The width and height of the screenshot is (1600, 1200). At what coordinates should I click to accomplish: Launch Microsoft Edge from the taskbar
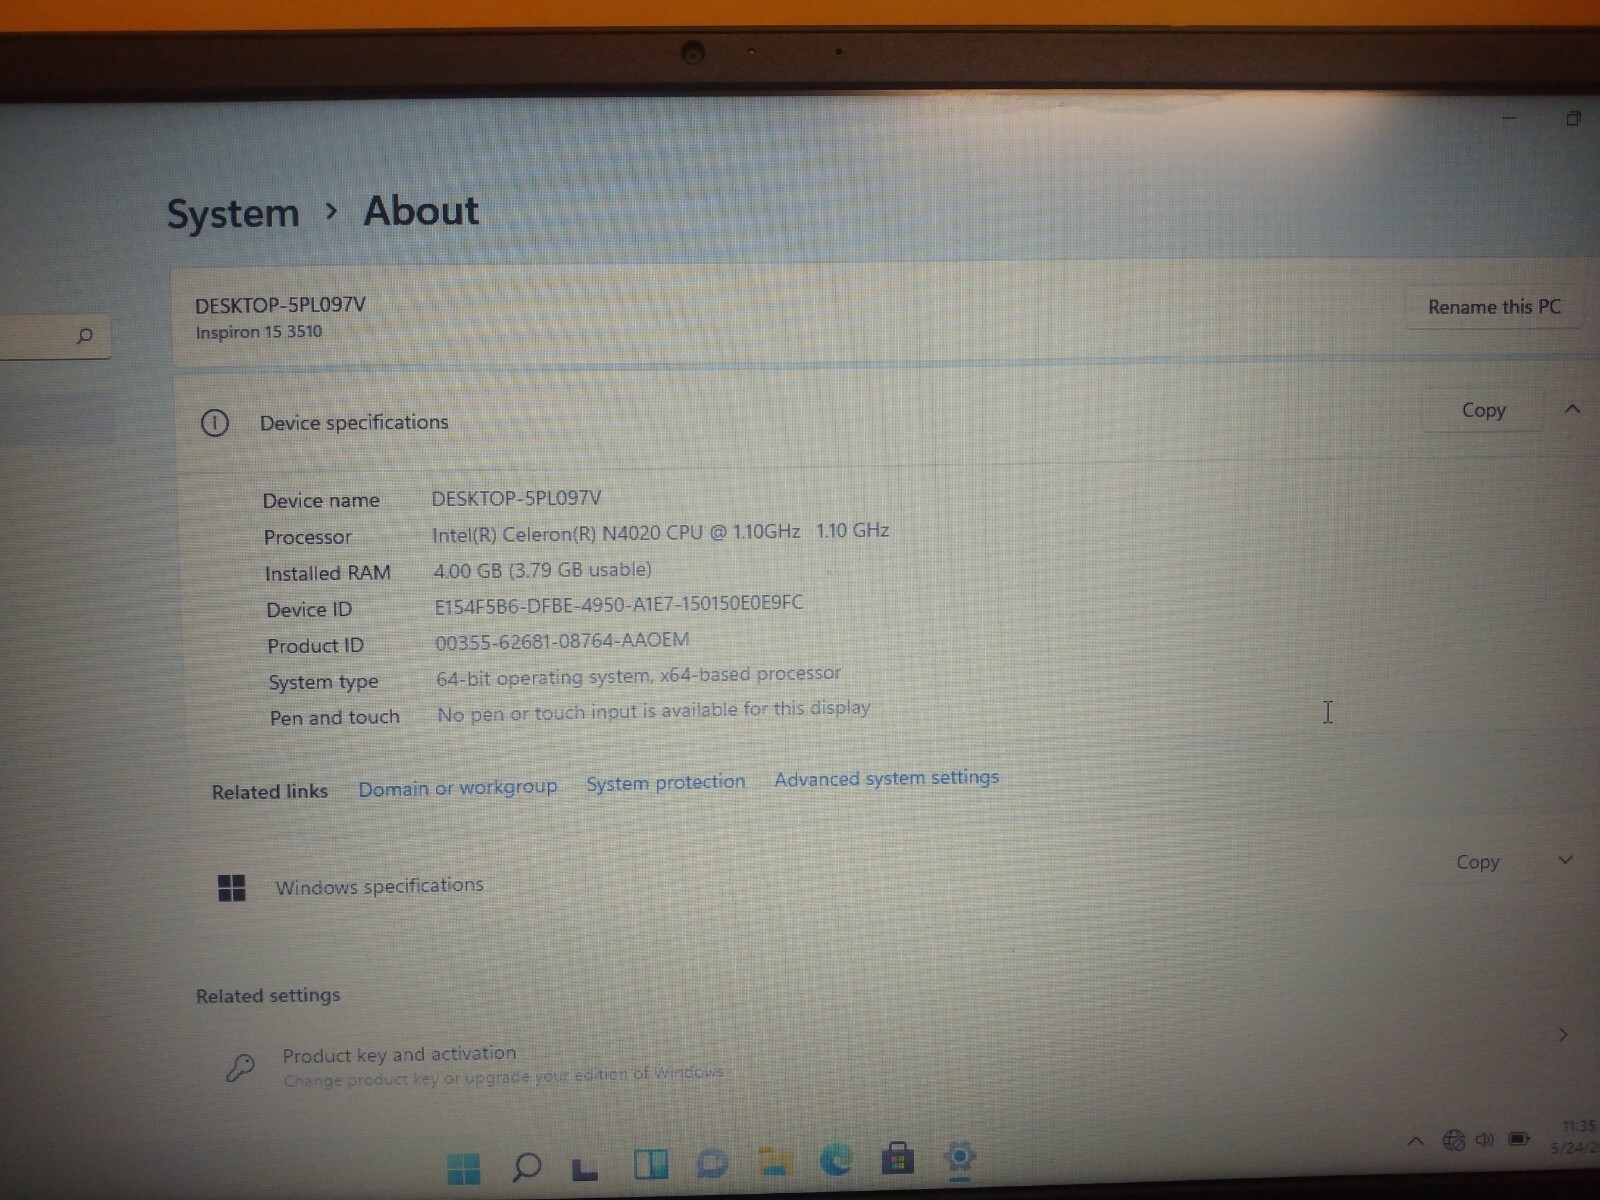point(836,1159)
